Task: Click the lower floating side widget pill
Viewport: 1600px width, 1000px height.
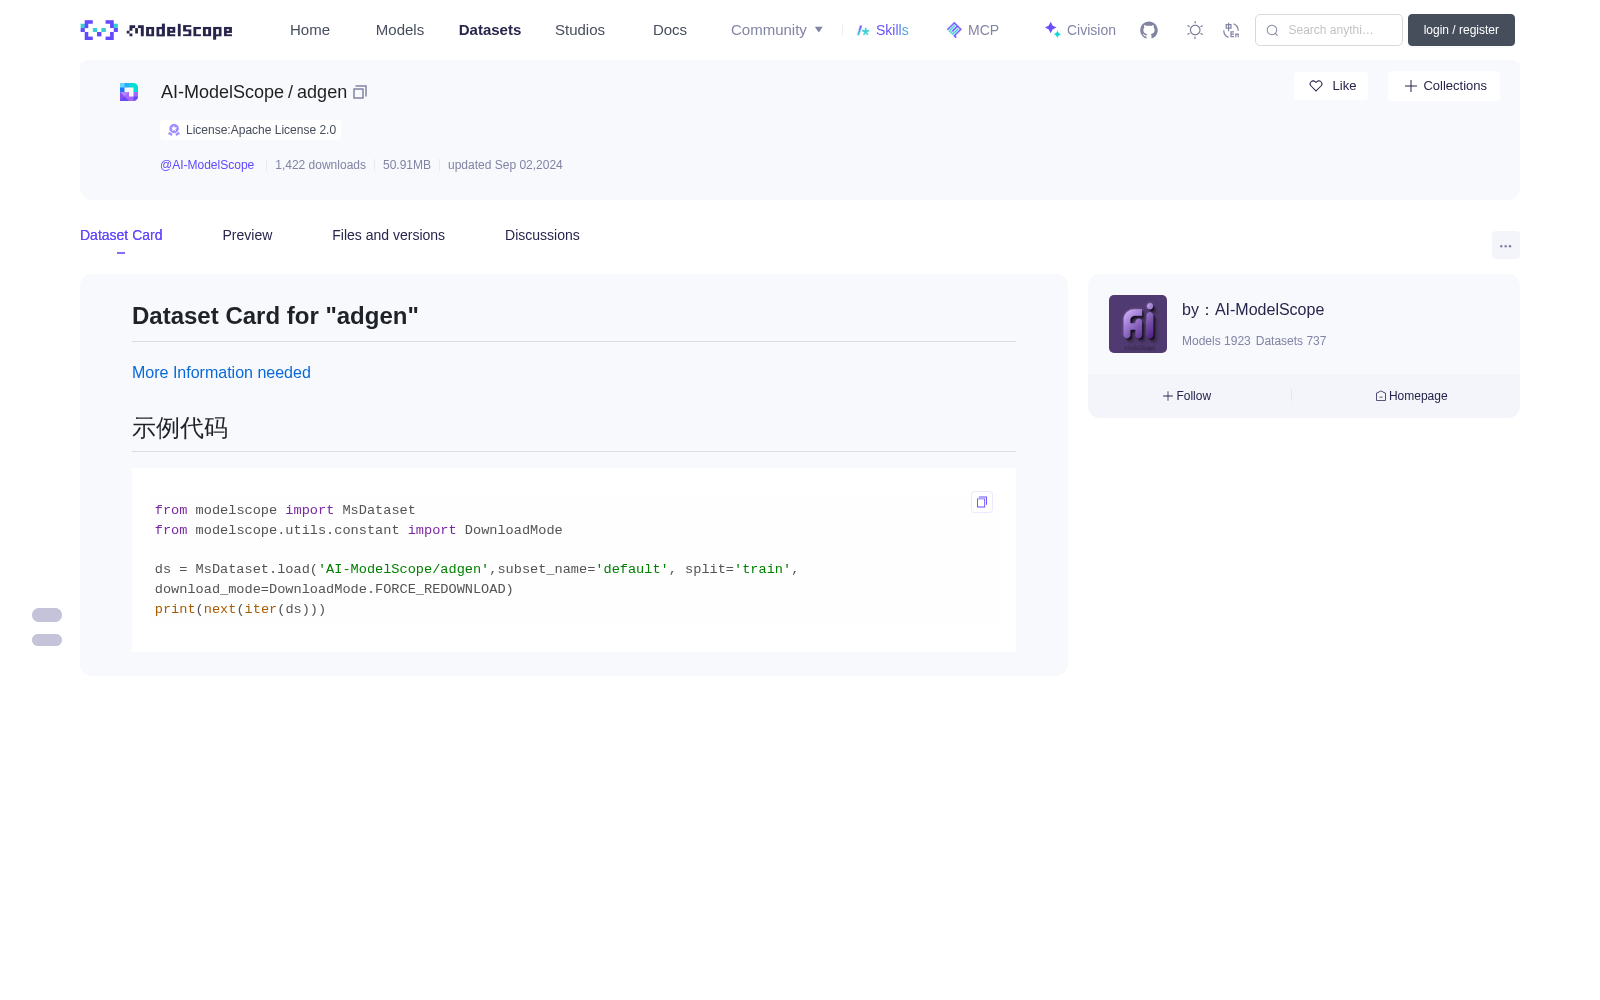Action: pos(47,640)
